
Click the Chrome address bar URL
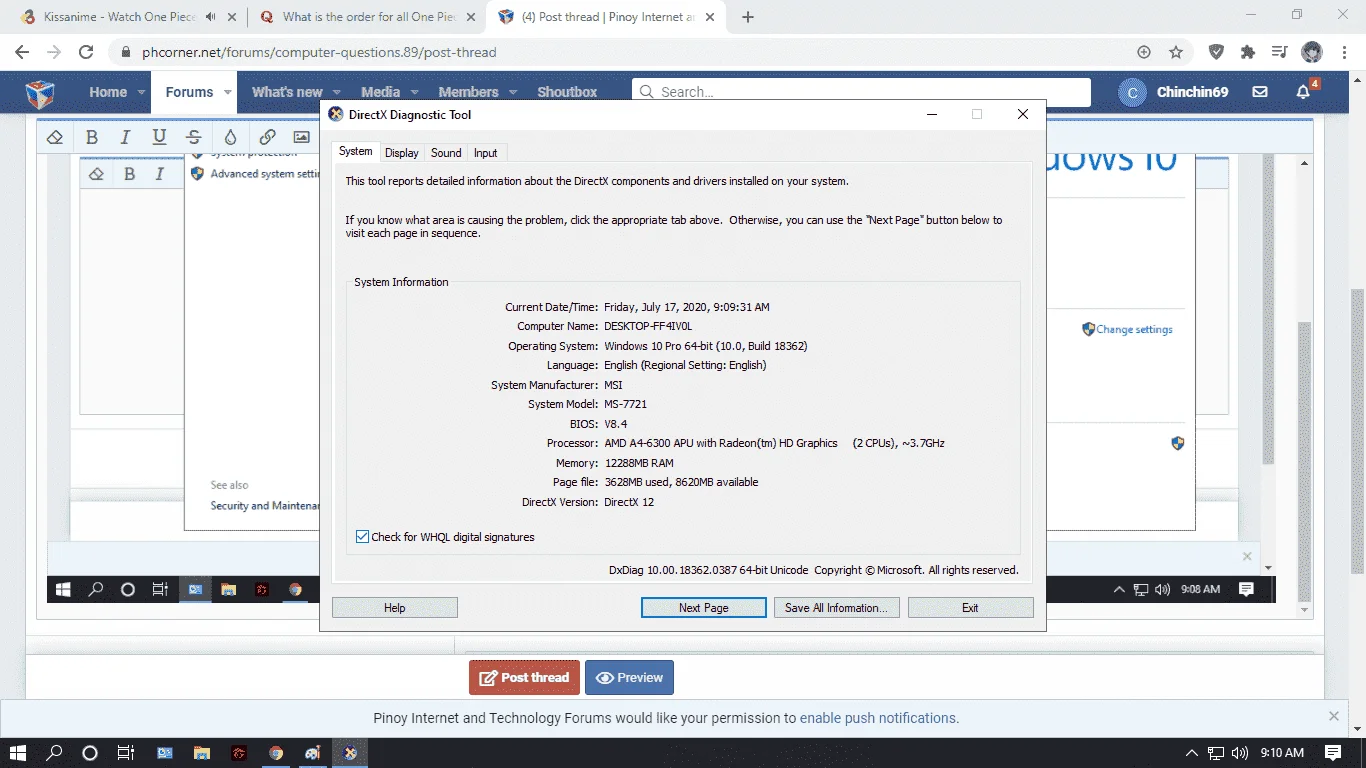click(x=319, y=52)
